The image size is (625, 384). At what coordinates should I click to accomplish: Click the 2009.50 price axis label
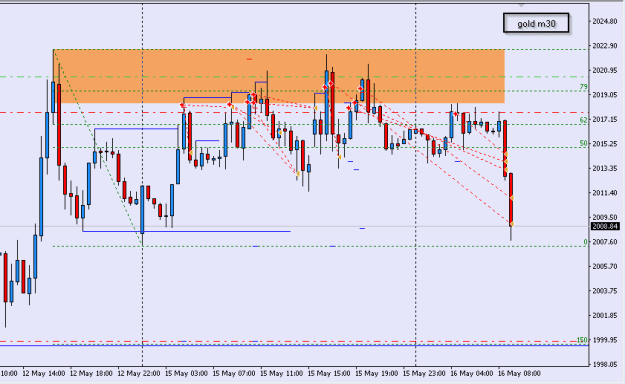tap(605, 217)
